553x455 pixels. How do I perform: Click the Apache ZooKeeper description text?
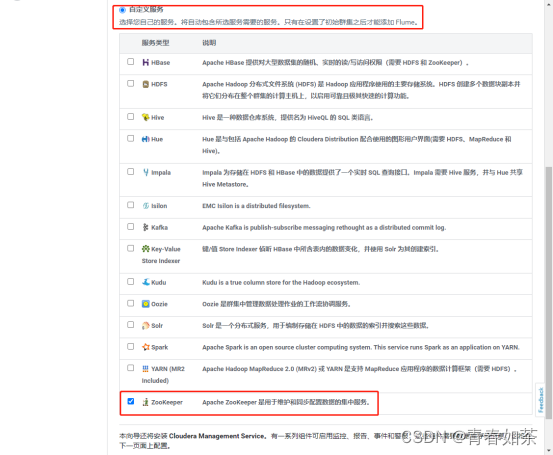(x=286, y=402)
